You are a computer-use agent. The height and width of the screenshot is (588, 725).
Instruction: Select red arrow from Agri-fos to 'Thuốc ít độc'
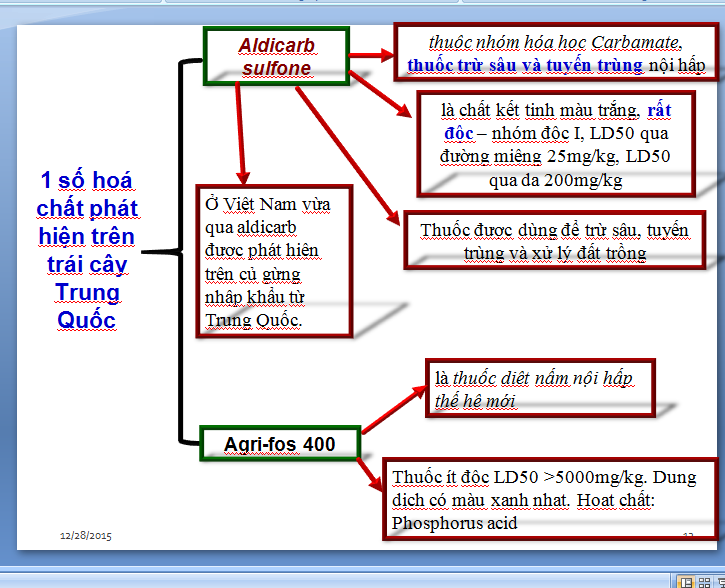(371, 473)
